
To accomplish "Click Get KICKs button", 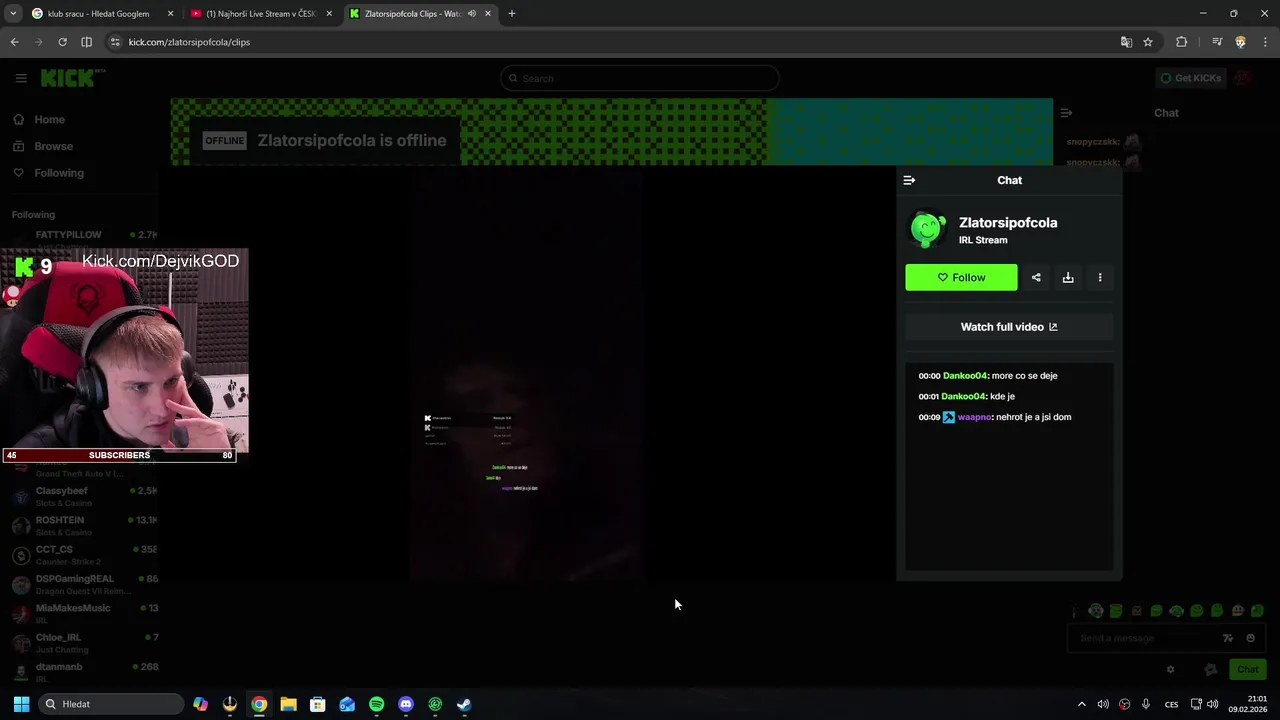I will coord(1190,78).
